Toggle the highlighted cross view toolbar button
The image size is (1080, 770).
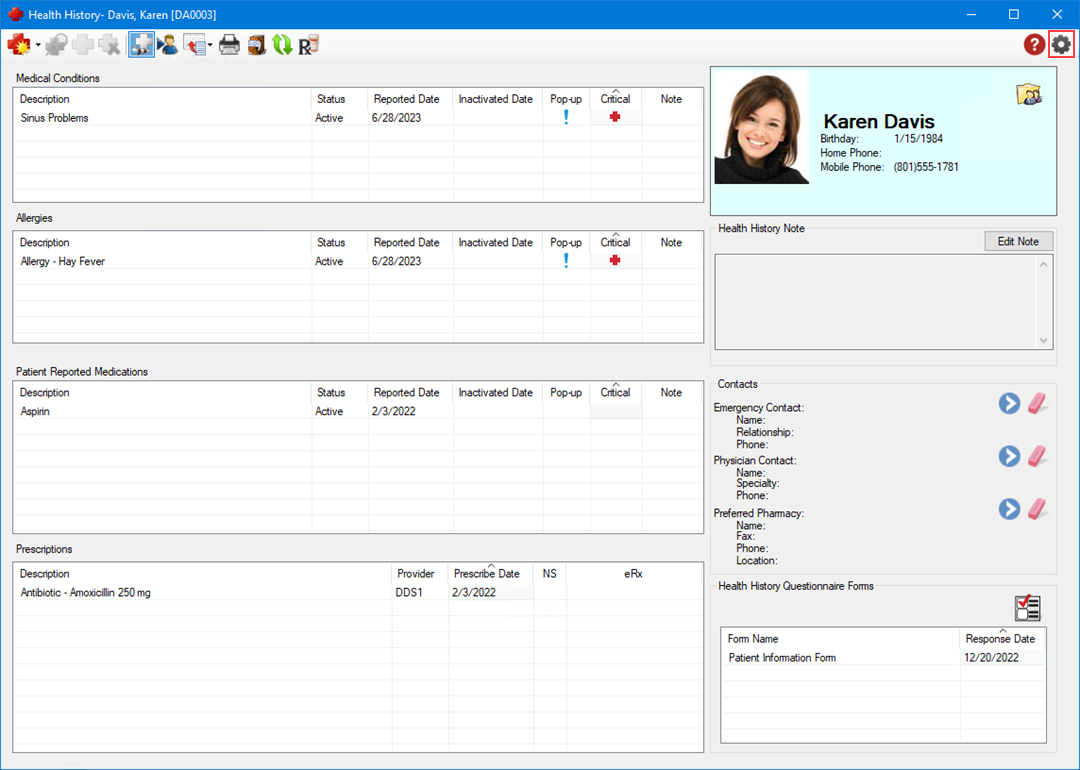pos(141,44)
